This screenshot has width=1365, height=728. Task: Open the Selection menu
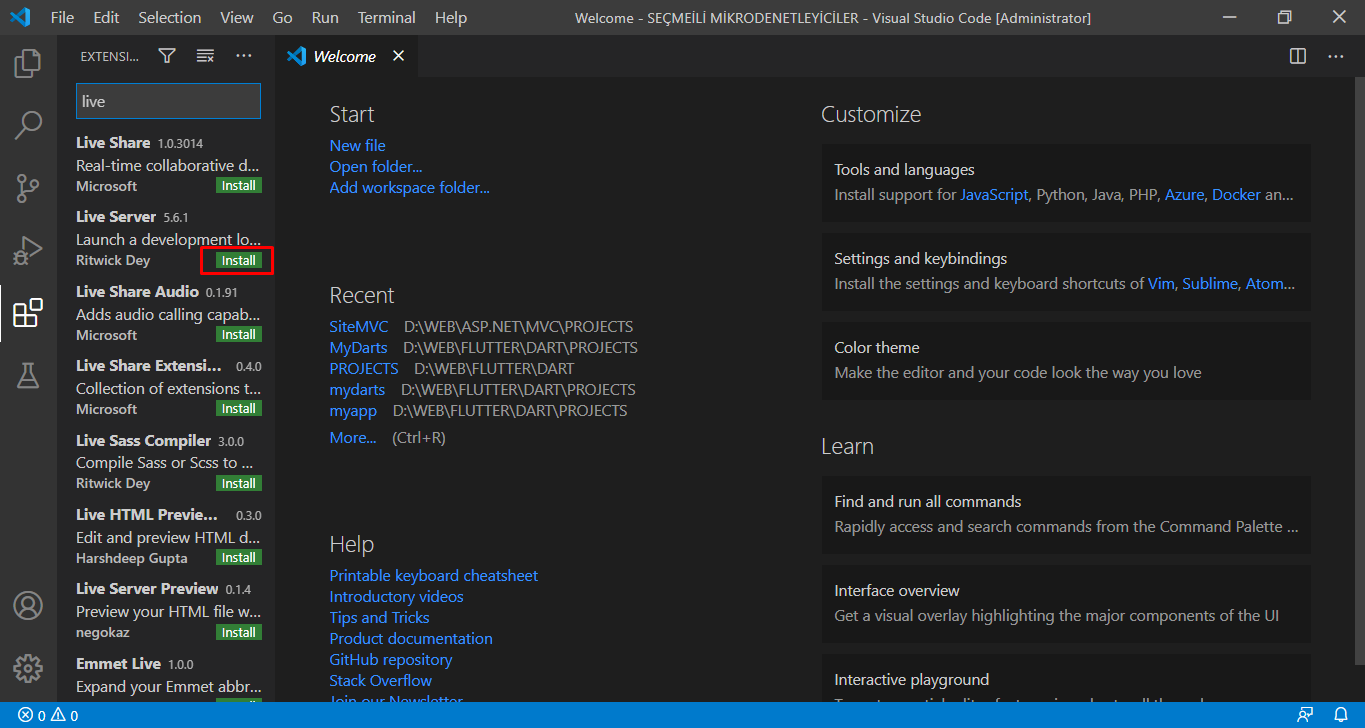(x=169, y=18)
